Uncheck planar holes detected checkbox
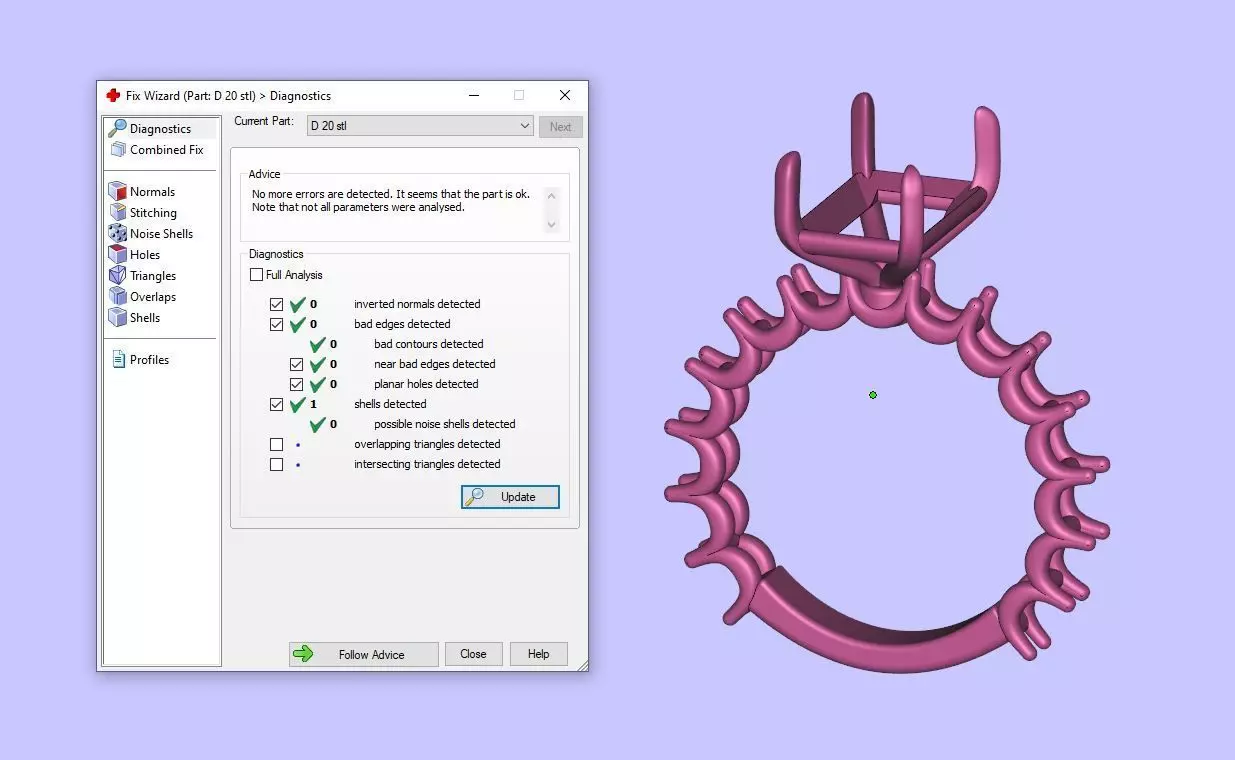Image resolution: width=1235 pixels, height=760 pixels. coord(297,384)
